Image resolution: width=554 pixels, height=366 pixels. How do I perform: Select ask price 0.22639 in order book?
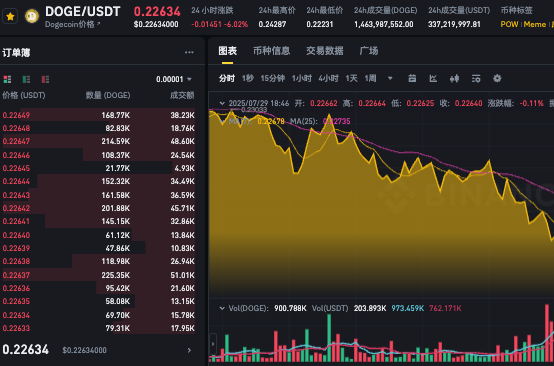click(16, 248)
